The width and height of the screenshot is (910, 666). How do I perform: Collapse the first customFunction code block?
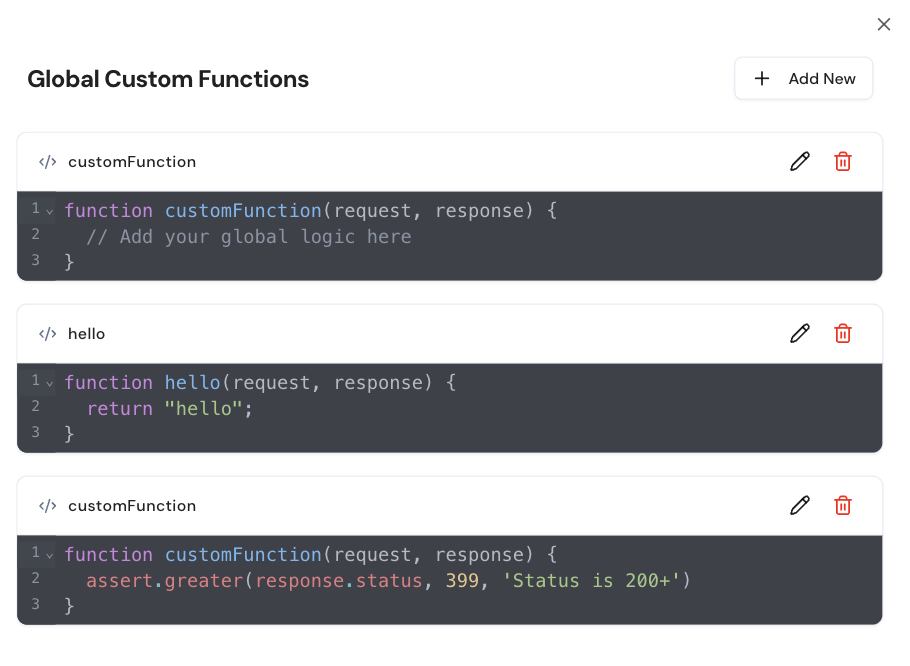click(48, 210)
